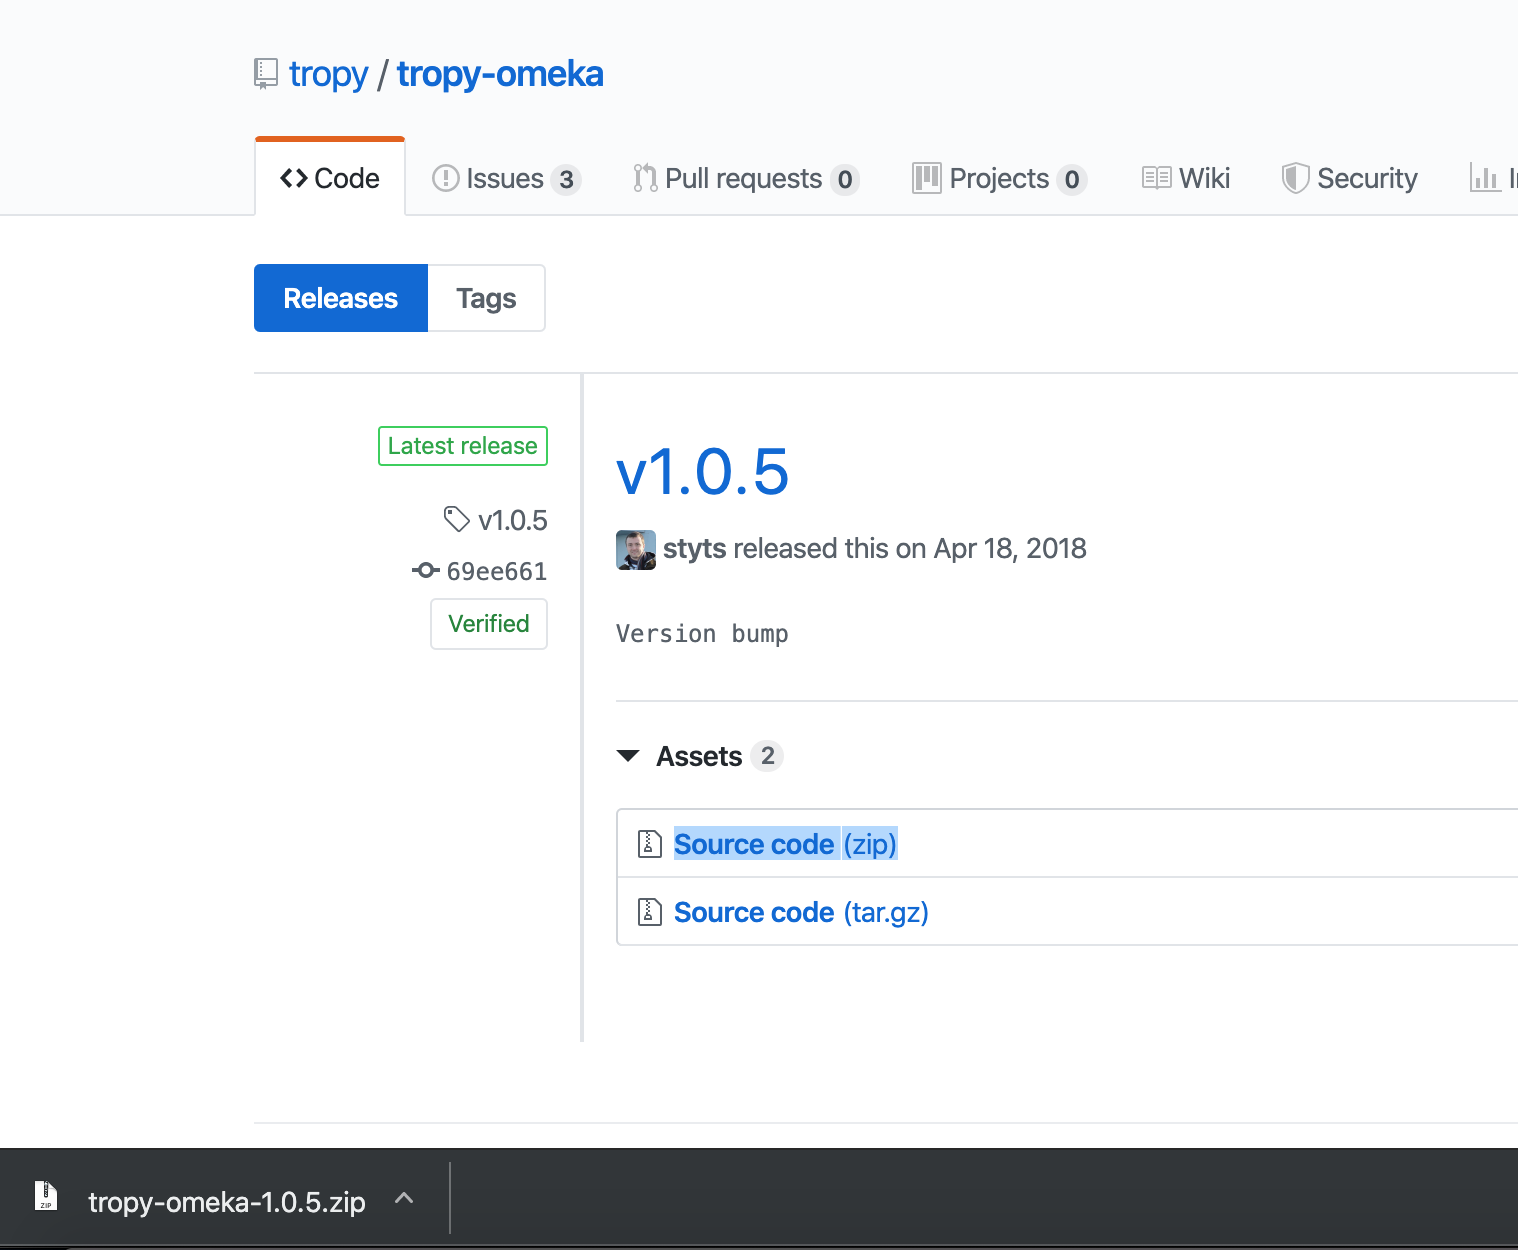The image size is (1518, 1250).
Task: Open the Issues tab
Action: (506, 179)
